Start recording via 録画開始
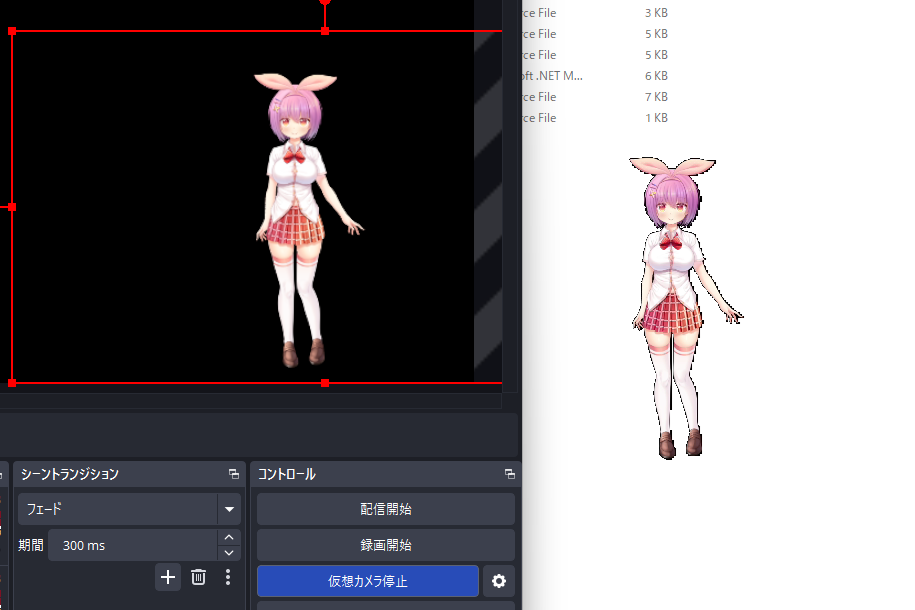Image resolution: width=915 pixels, height=610 pixels. 385,545
